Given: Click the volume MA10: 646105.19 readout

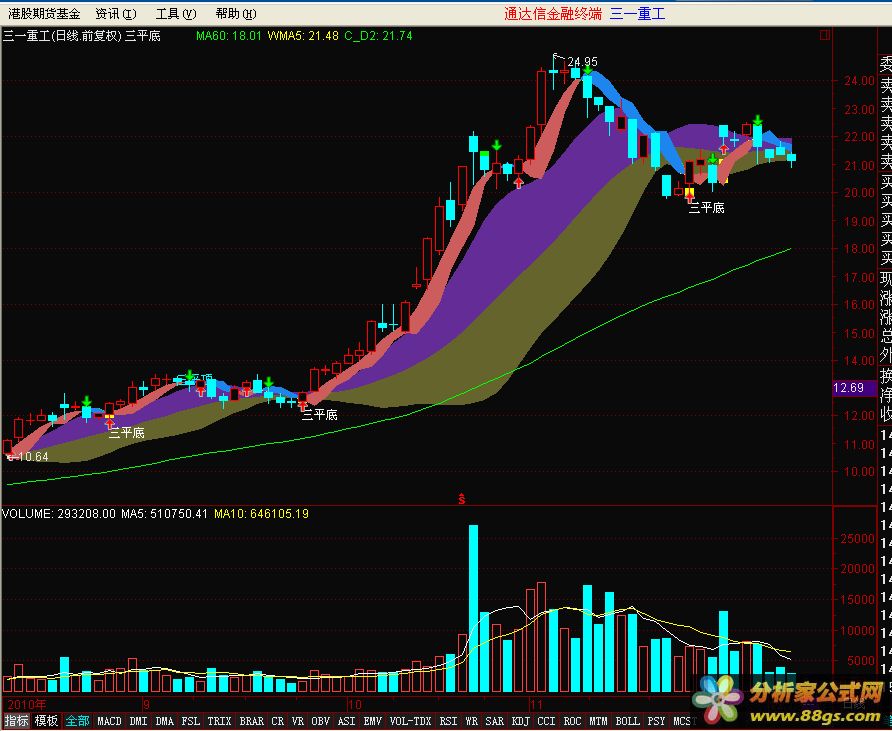Looking at the screenshot, I should point(261,514).
